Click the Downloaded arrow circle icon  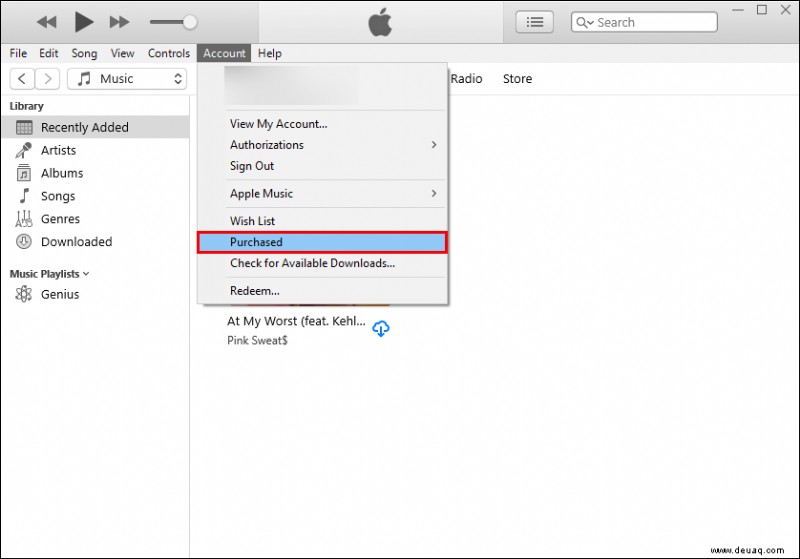[23, 242]
